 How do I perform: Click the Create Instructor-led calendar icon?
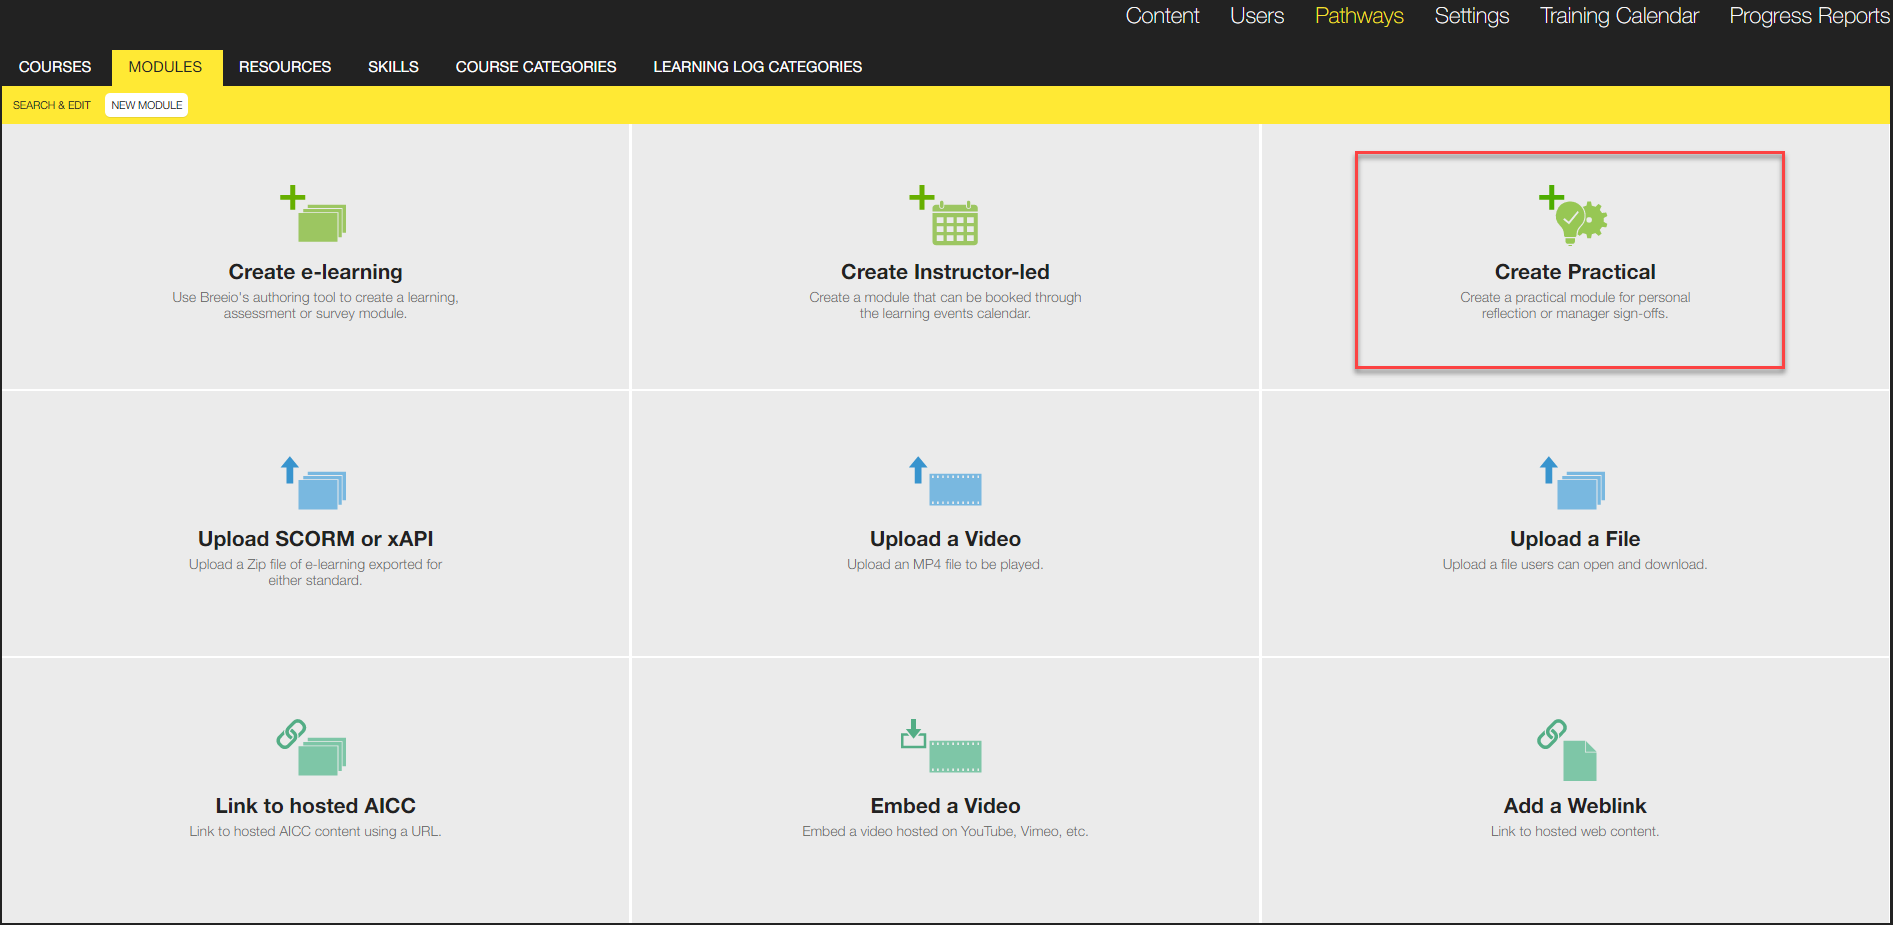click(x=955, y=223)
